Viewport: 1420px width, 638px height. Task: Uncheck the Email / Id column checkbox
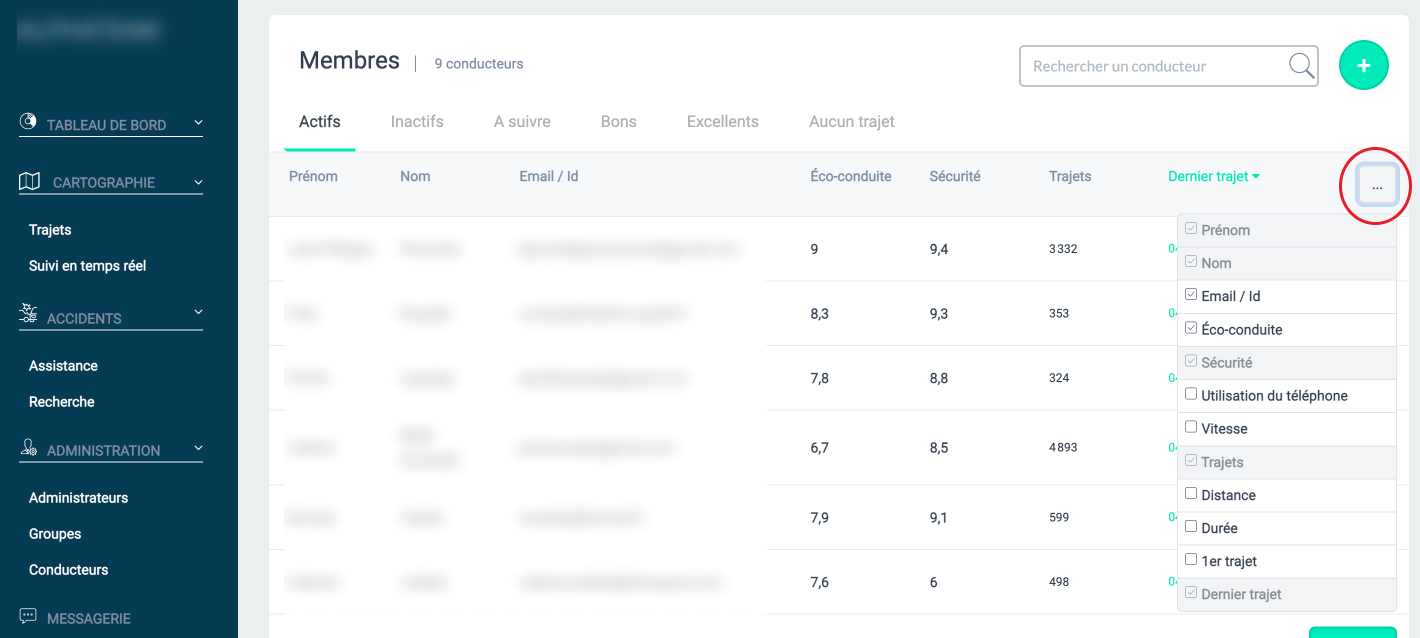(1191, 295)
